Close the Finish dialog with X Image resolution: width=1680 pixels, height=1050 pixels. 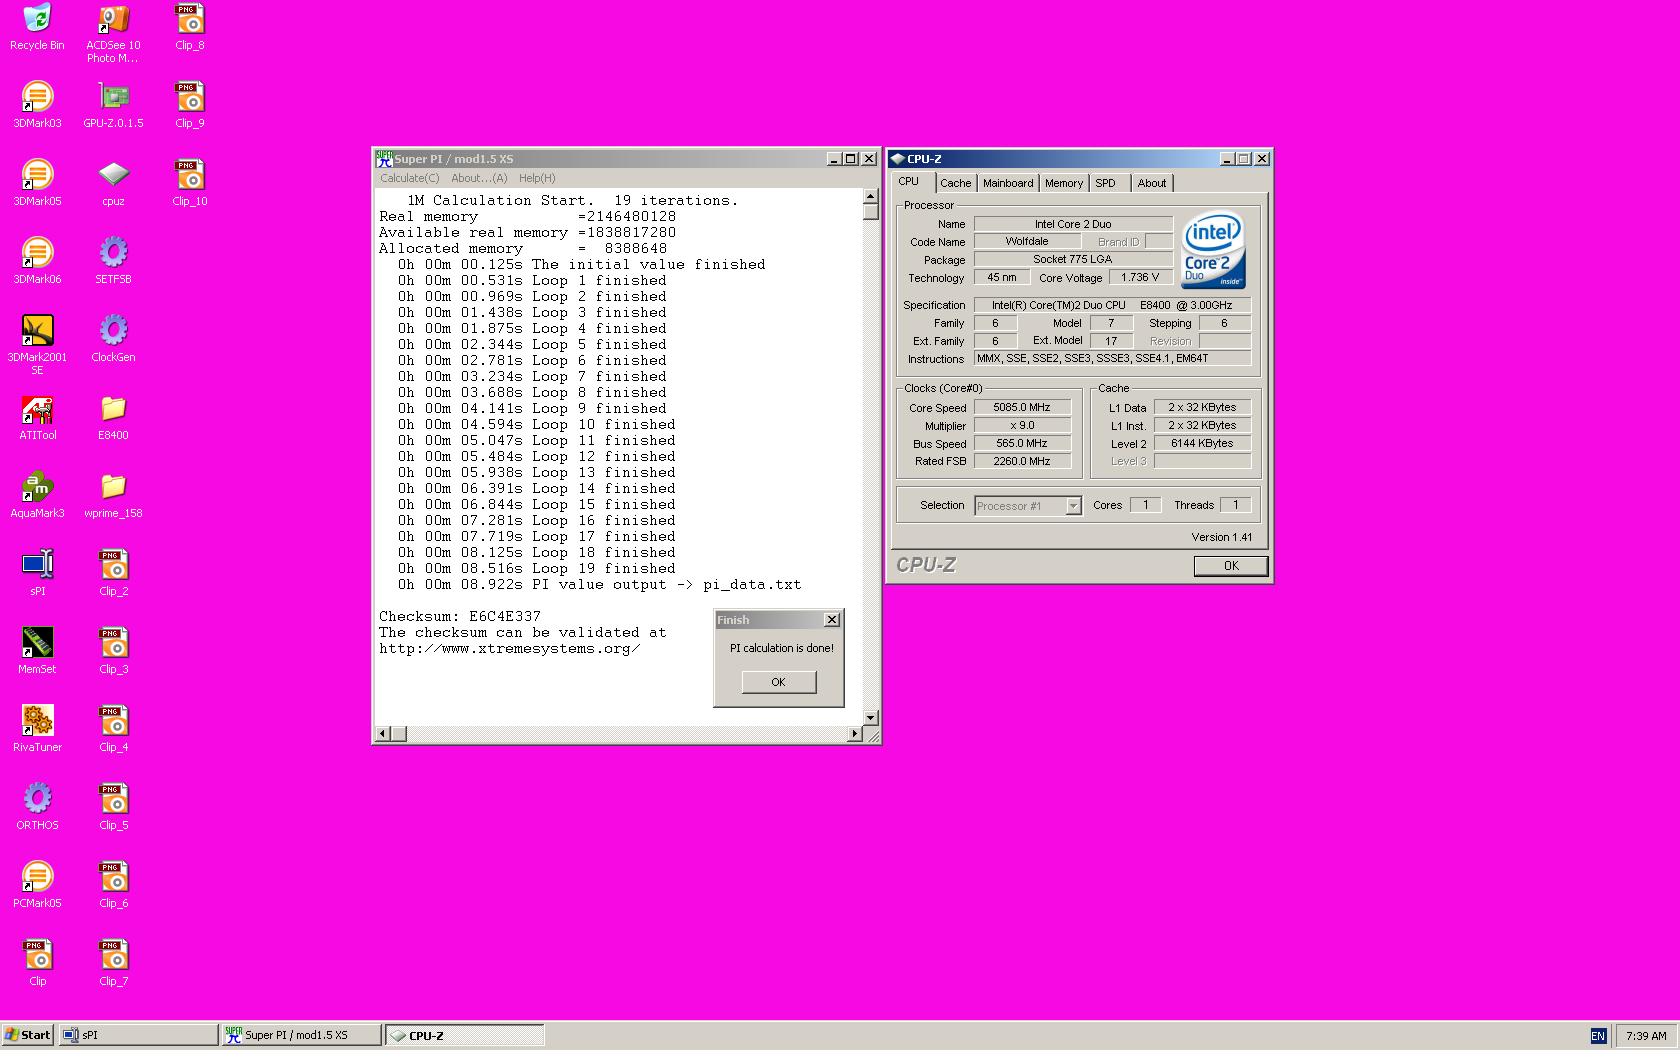pos(832,620)
